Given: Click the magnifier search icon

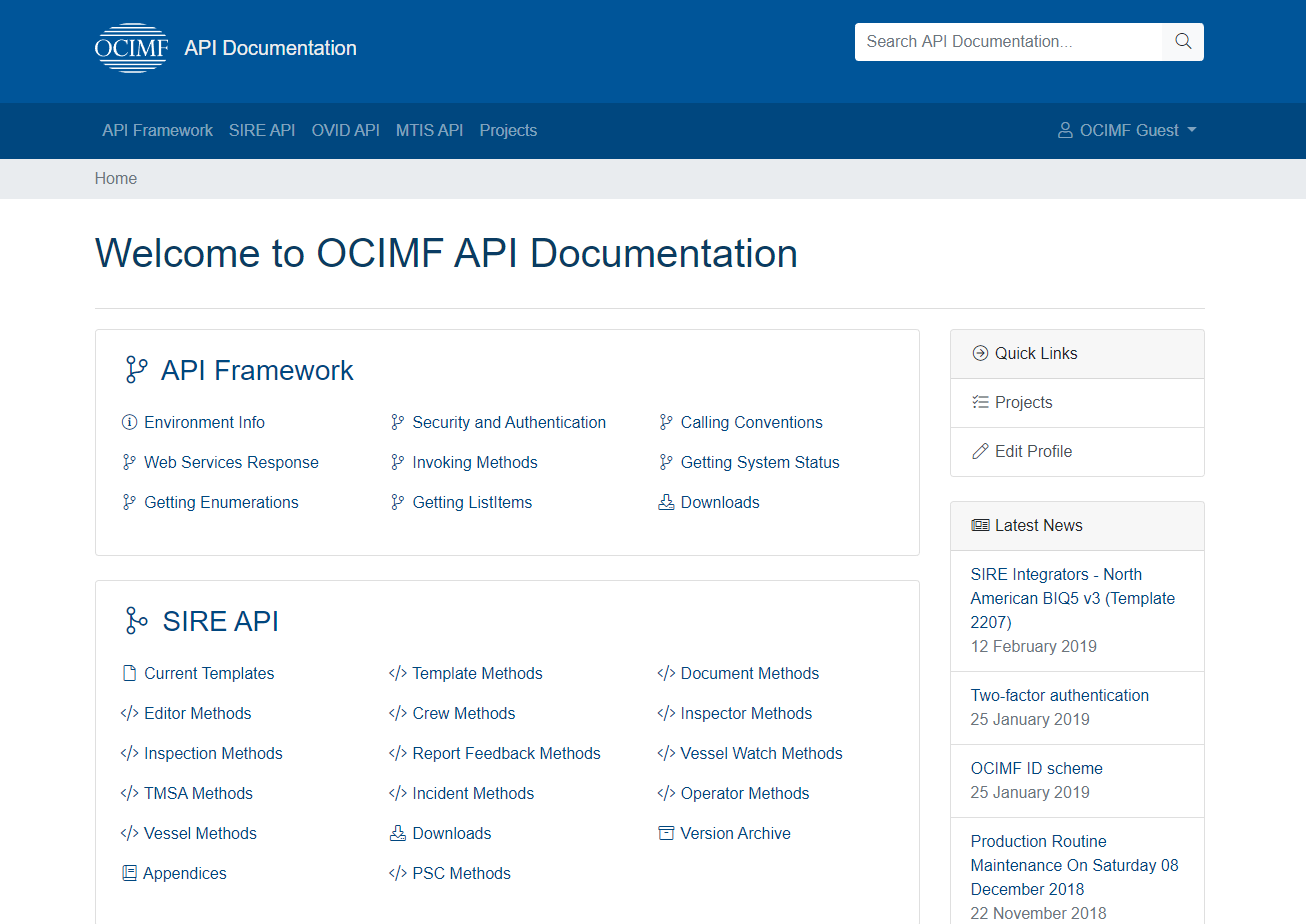Looking at the screenshot, I should [x=1183, y=42].
